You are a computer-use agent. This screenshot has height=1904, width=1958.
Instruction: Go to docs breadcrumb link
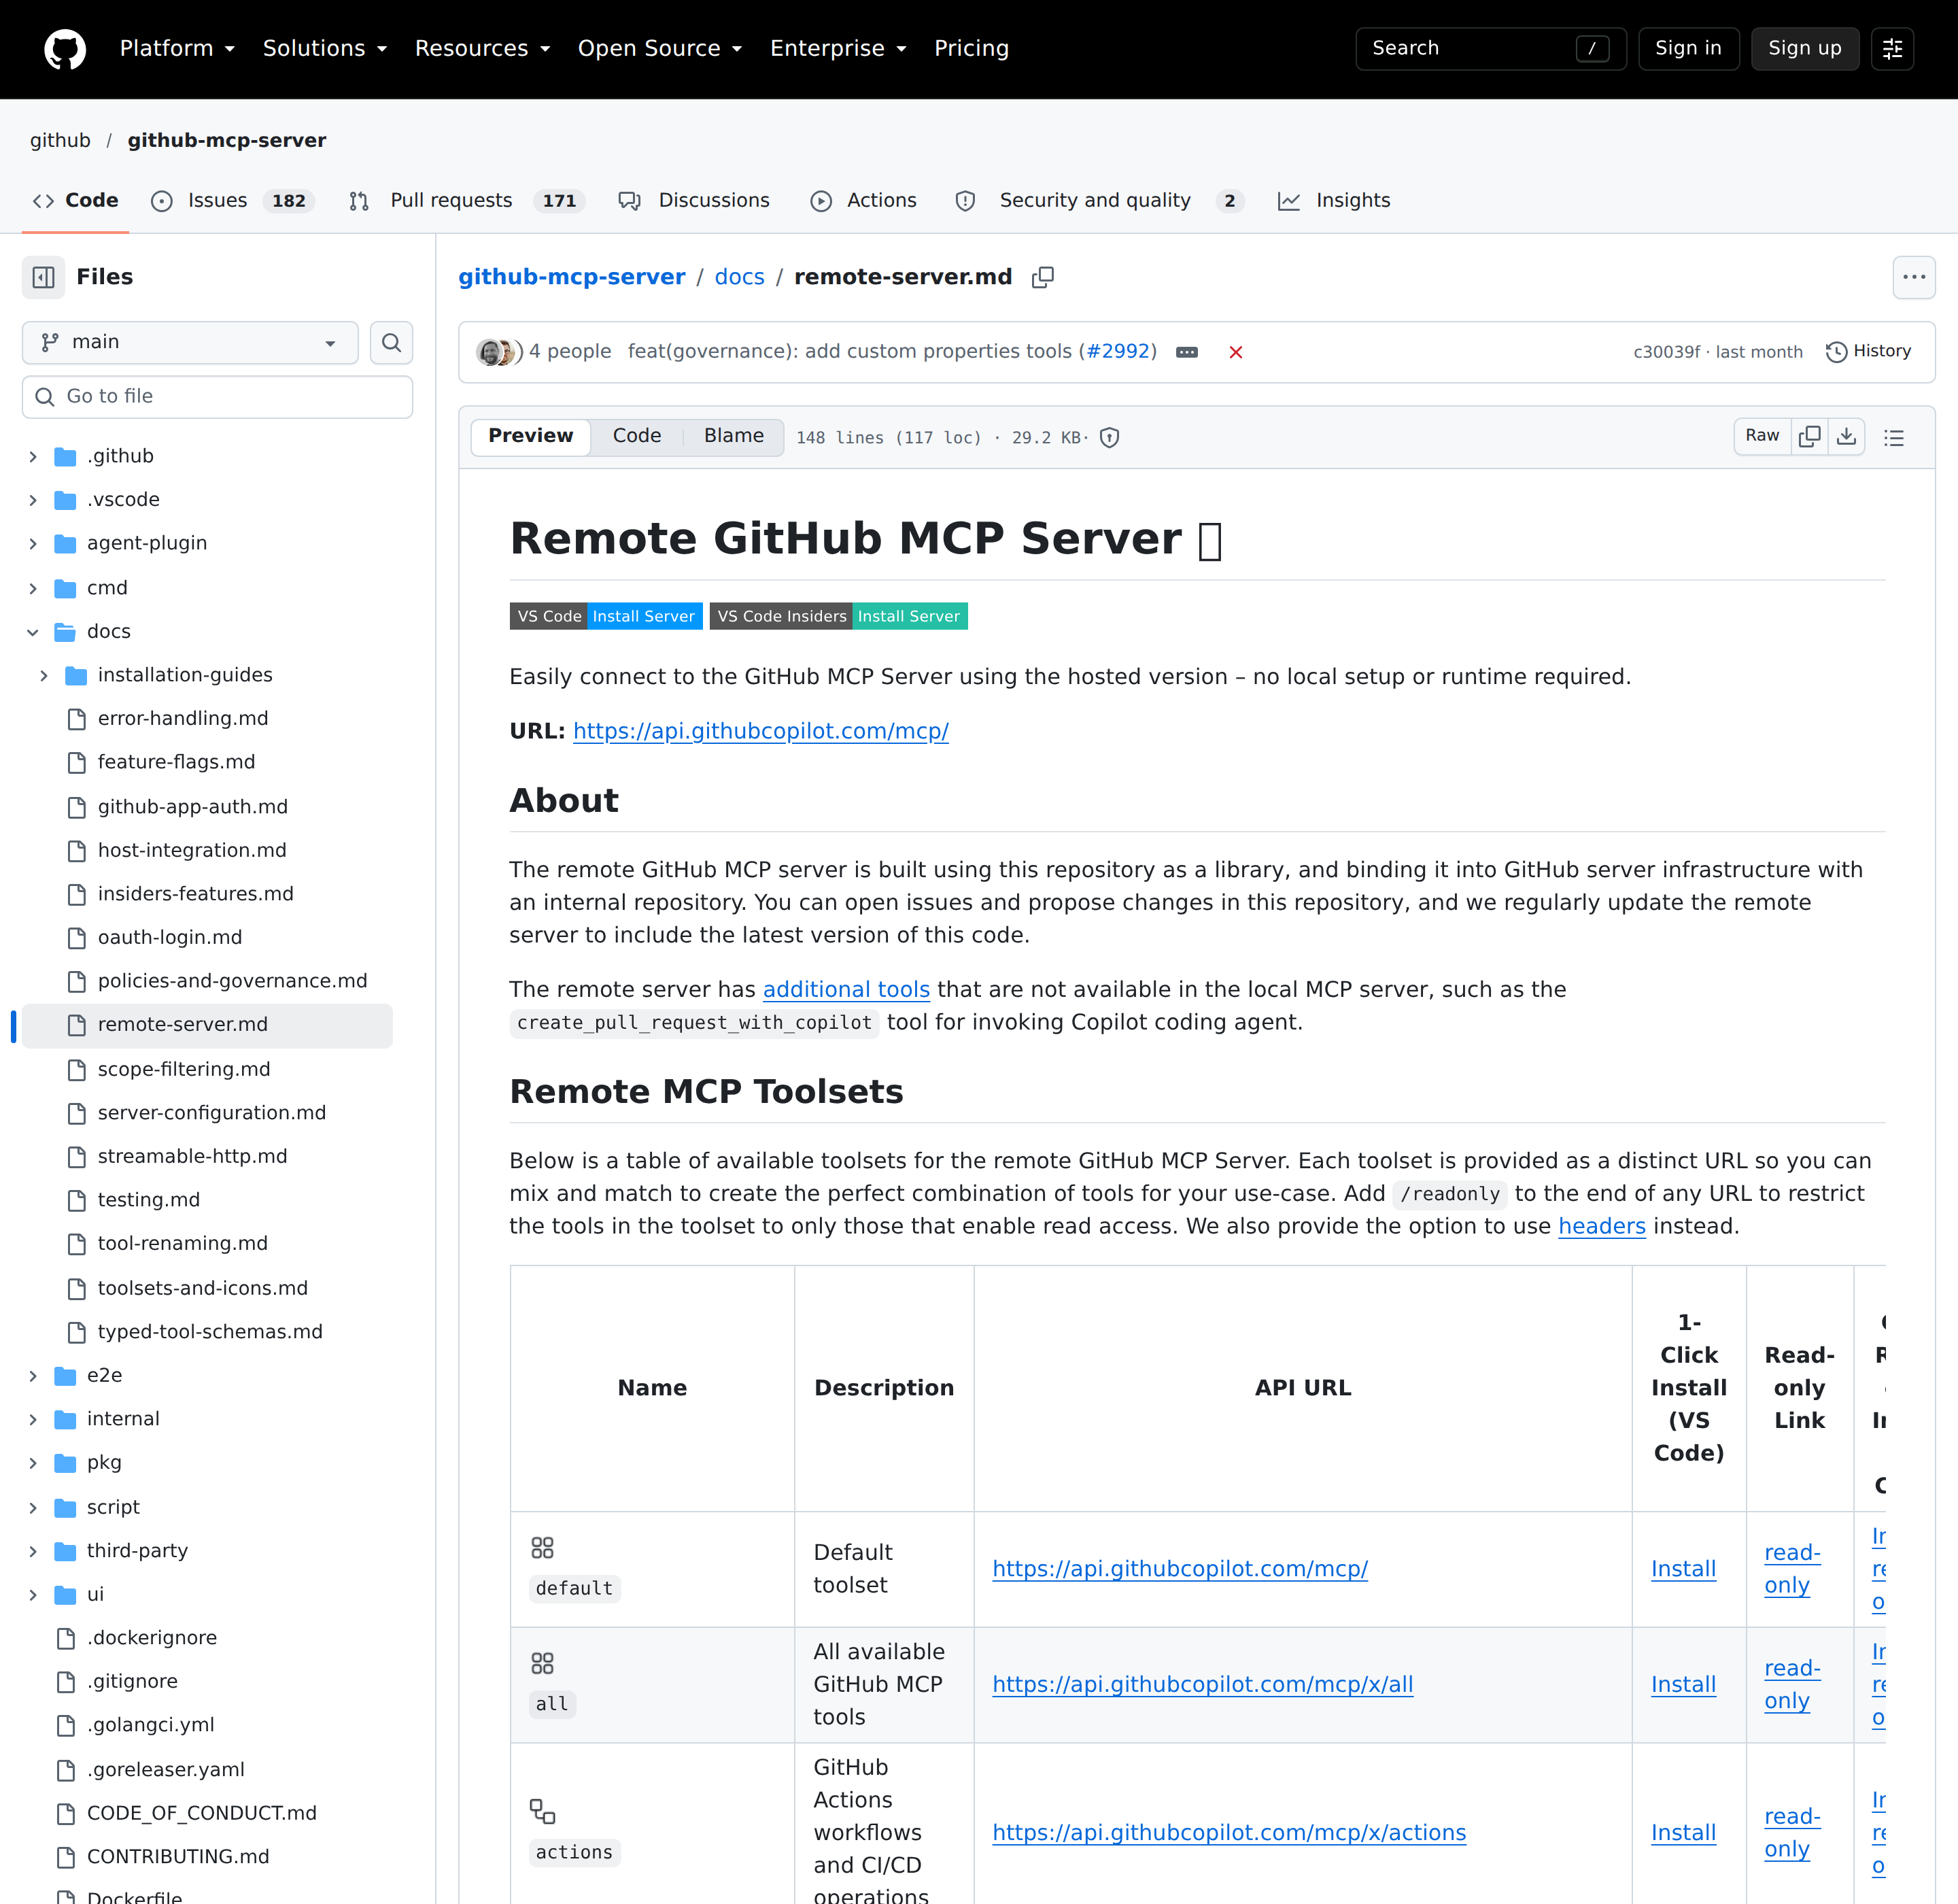(x=739, y=277)
